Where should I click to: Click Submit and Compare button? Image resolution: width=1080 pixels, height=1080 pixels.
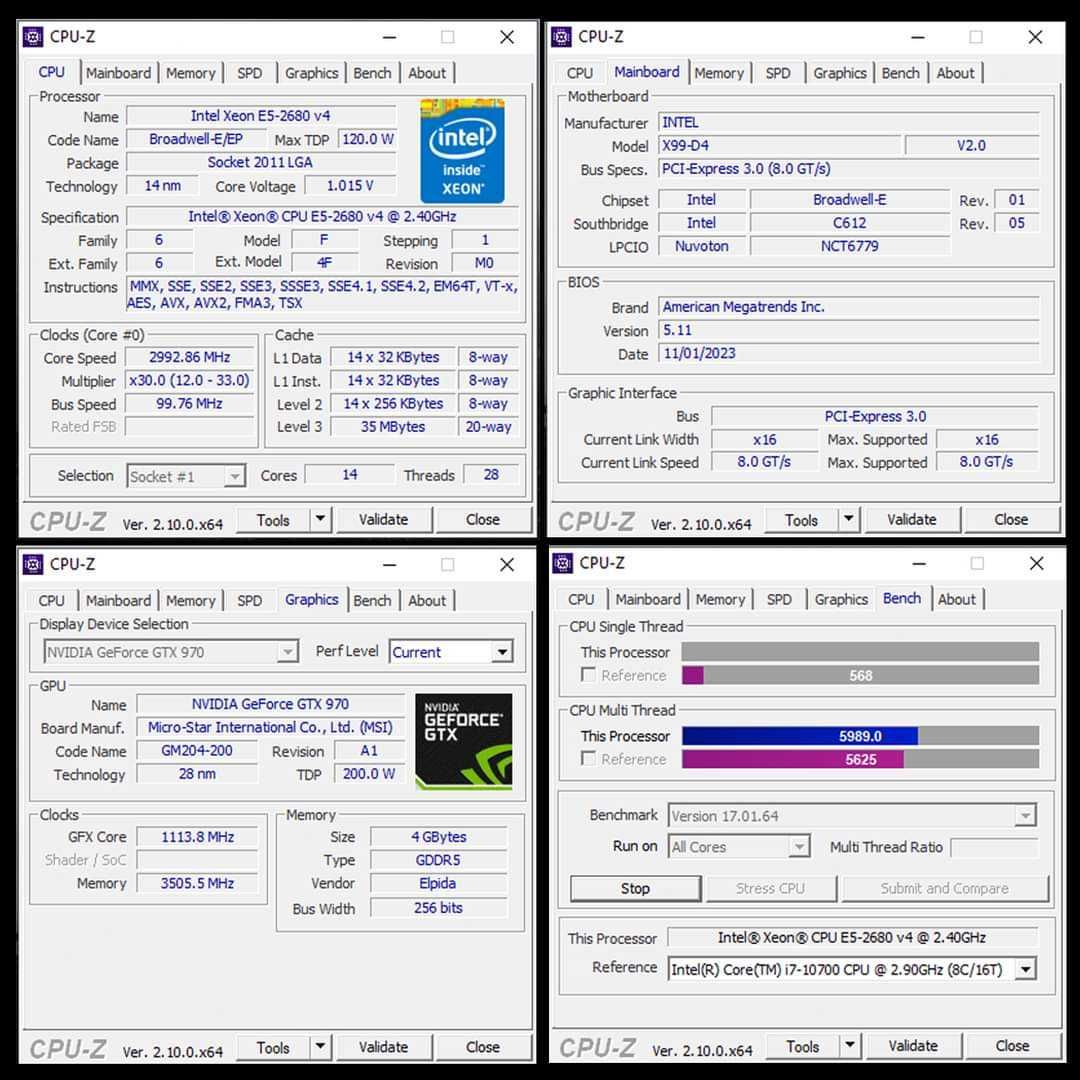(x=945, y=889)
